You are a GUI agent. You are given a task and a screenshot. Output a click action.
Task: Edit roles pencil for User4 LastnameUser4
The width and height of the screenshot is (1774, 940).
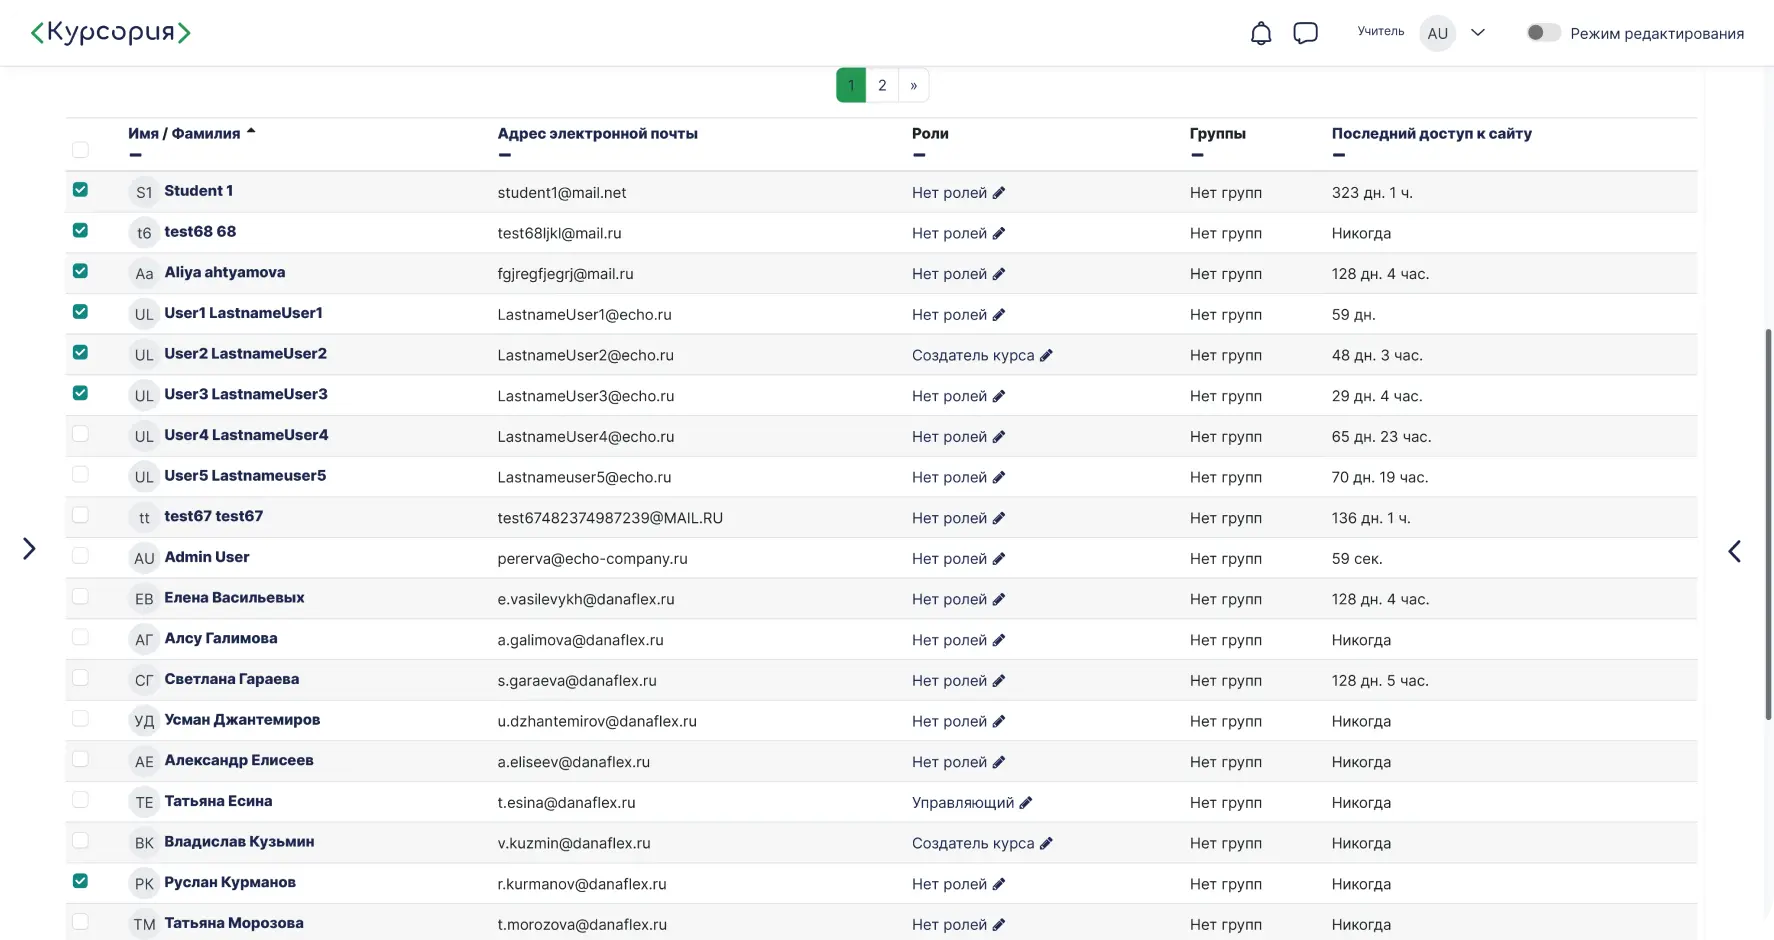click(999, 437)
